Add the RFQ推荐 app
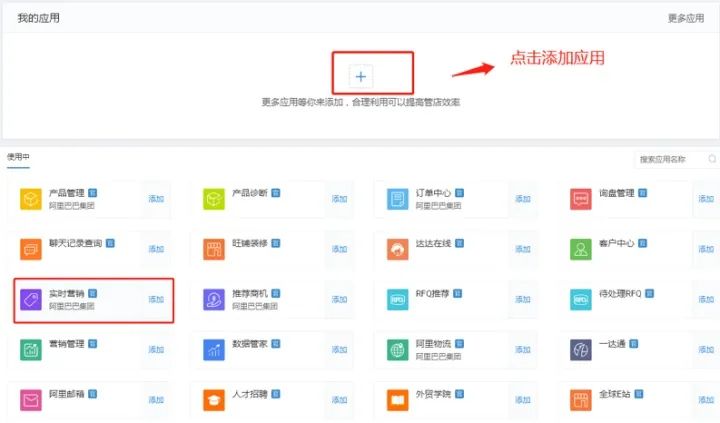This screenshot has width=720, height=423. pos(523,299)
